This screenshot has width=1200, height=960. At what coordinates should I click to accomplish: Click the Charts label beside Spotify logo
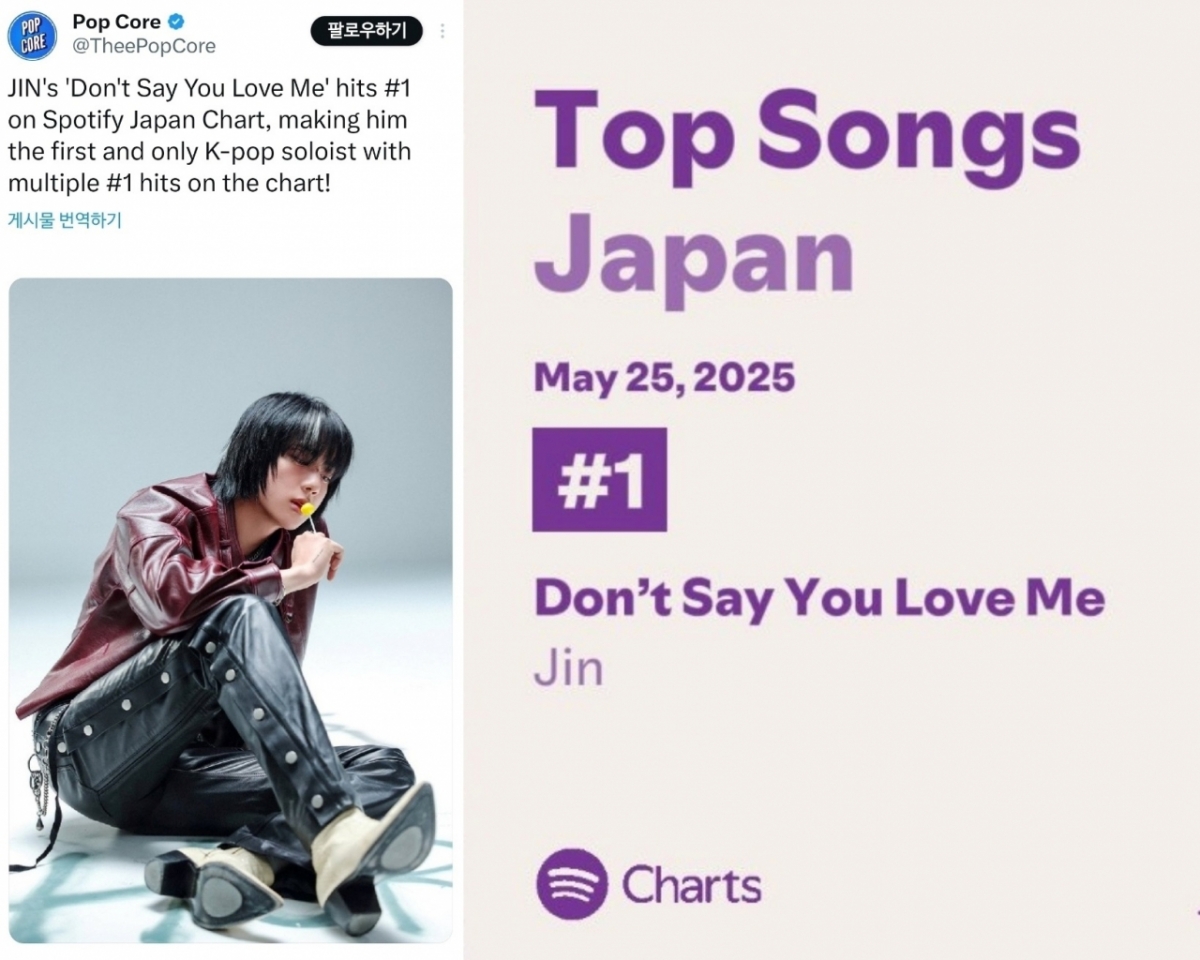point(691,886)
